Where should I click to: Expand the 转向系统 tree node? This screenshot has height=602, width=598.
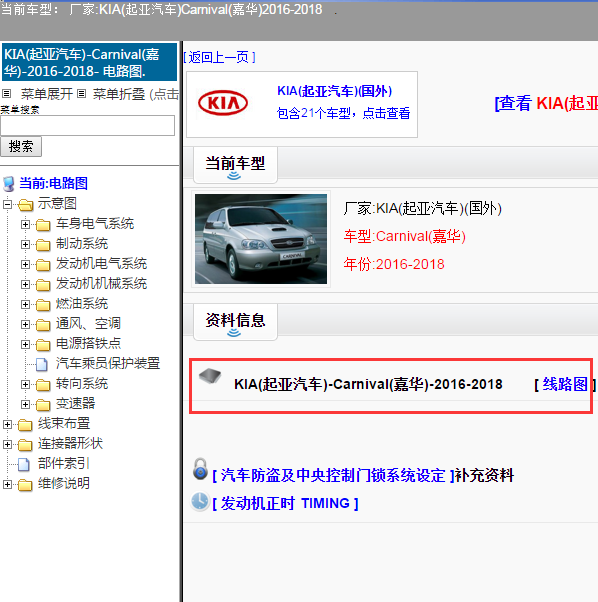[25, 384]
